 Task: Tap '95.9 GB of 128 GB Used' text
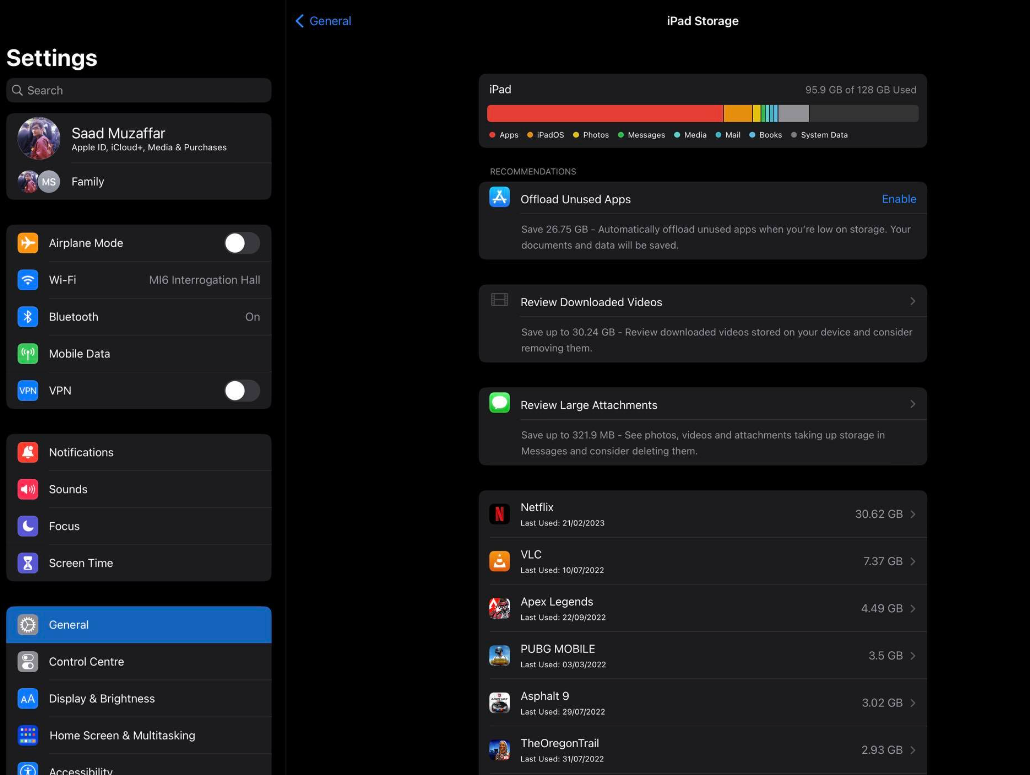[x=861, y=90]
